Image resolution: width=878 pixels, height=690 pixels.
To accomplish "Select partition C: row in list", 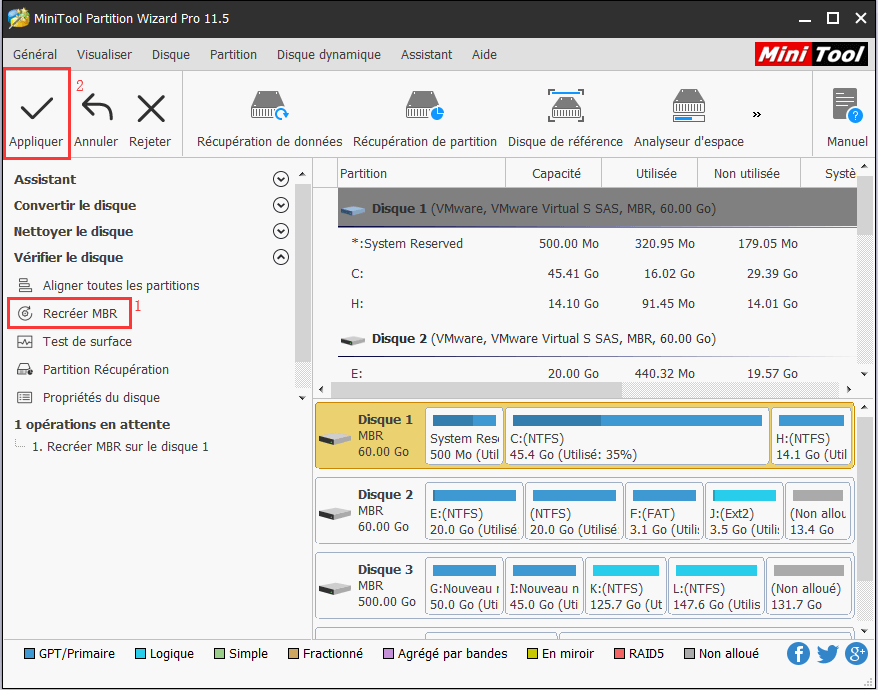I will tap(597, 273).
